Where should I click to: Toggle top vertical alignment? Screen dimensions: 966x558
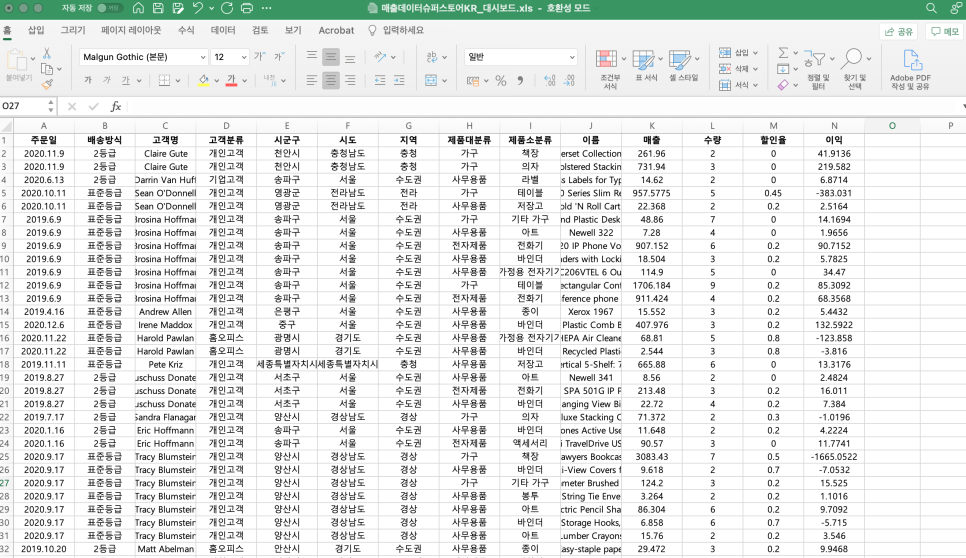pyautogui.click(x=312, y=57)
